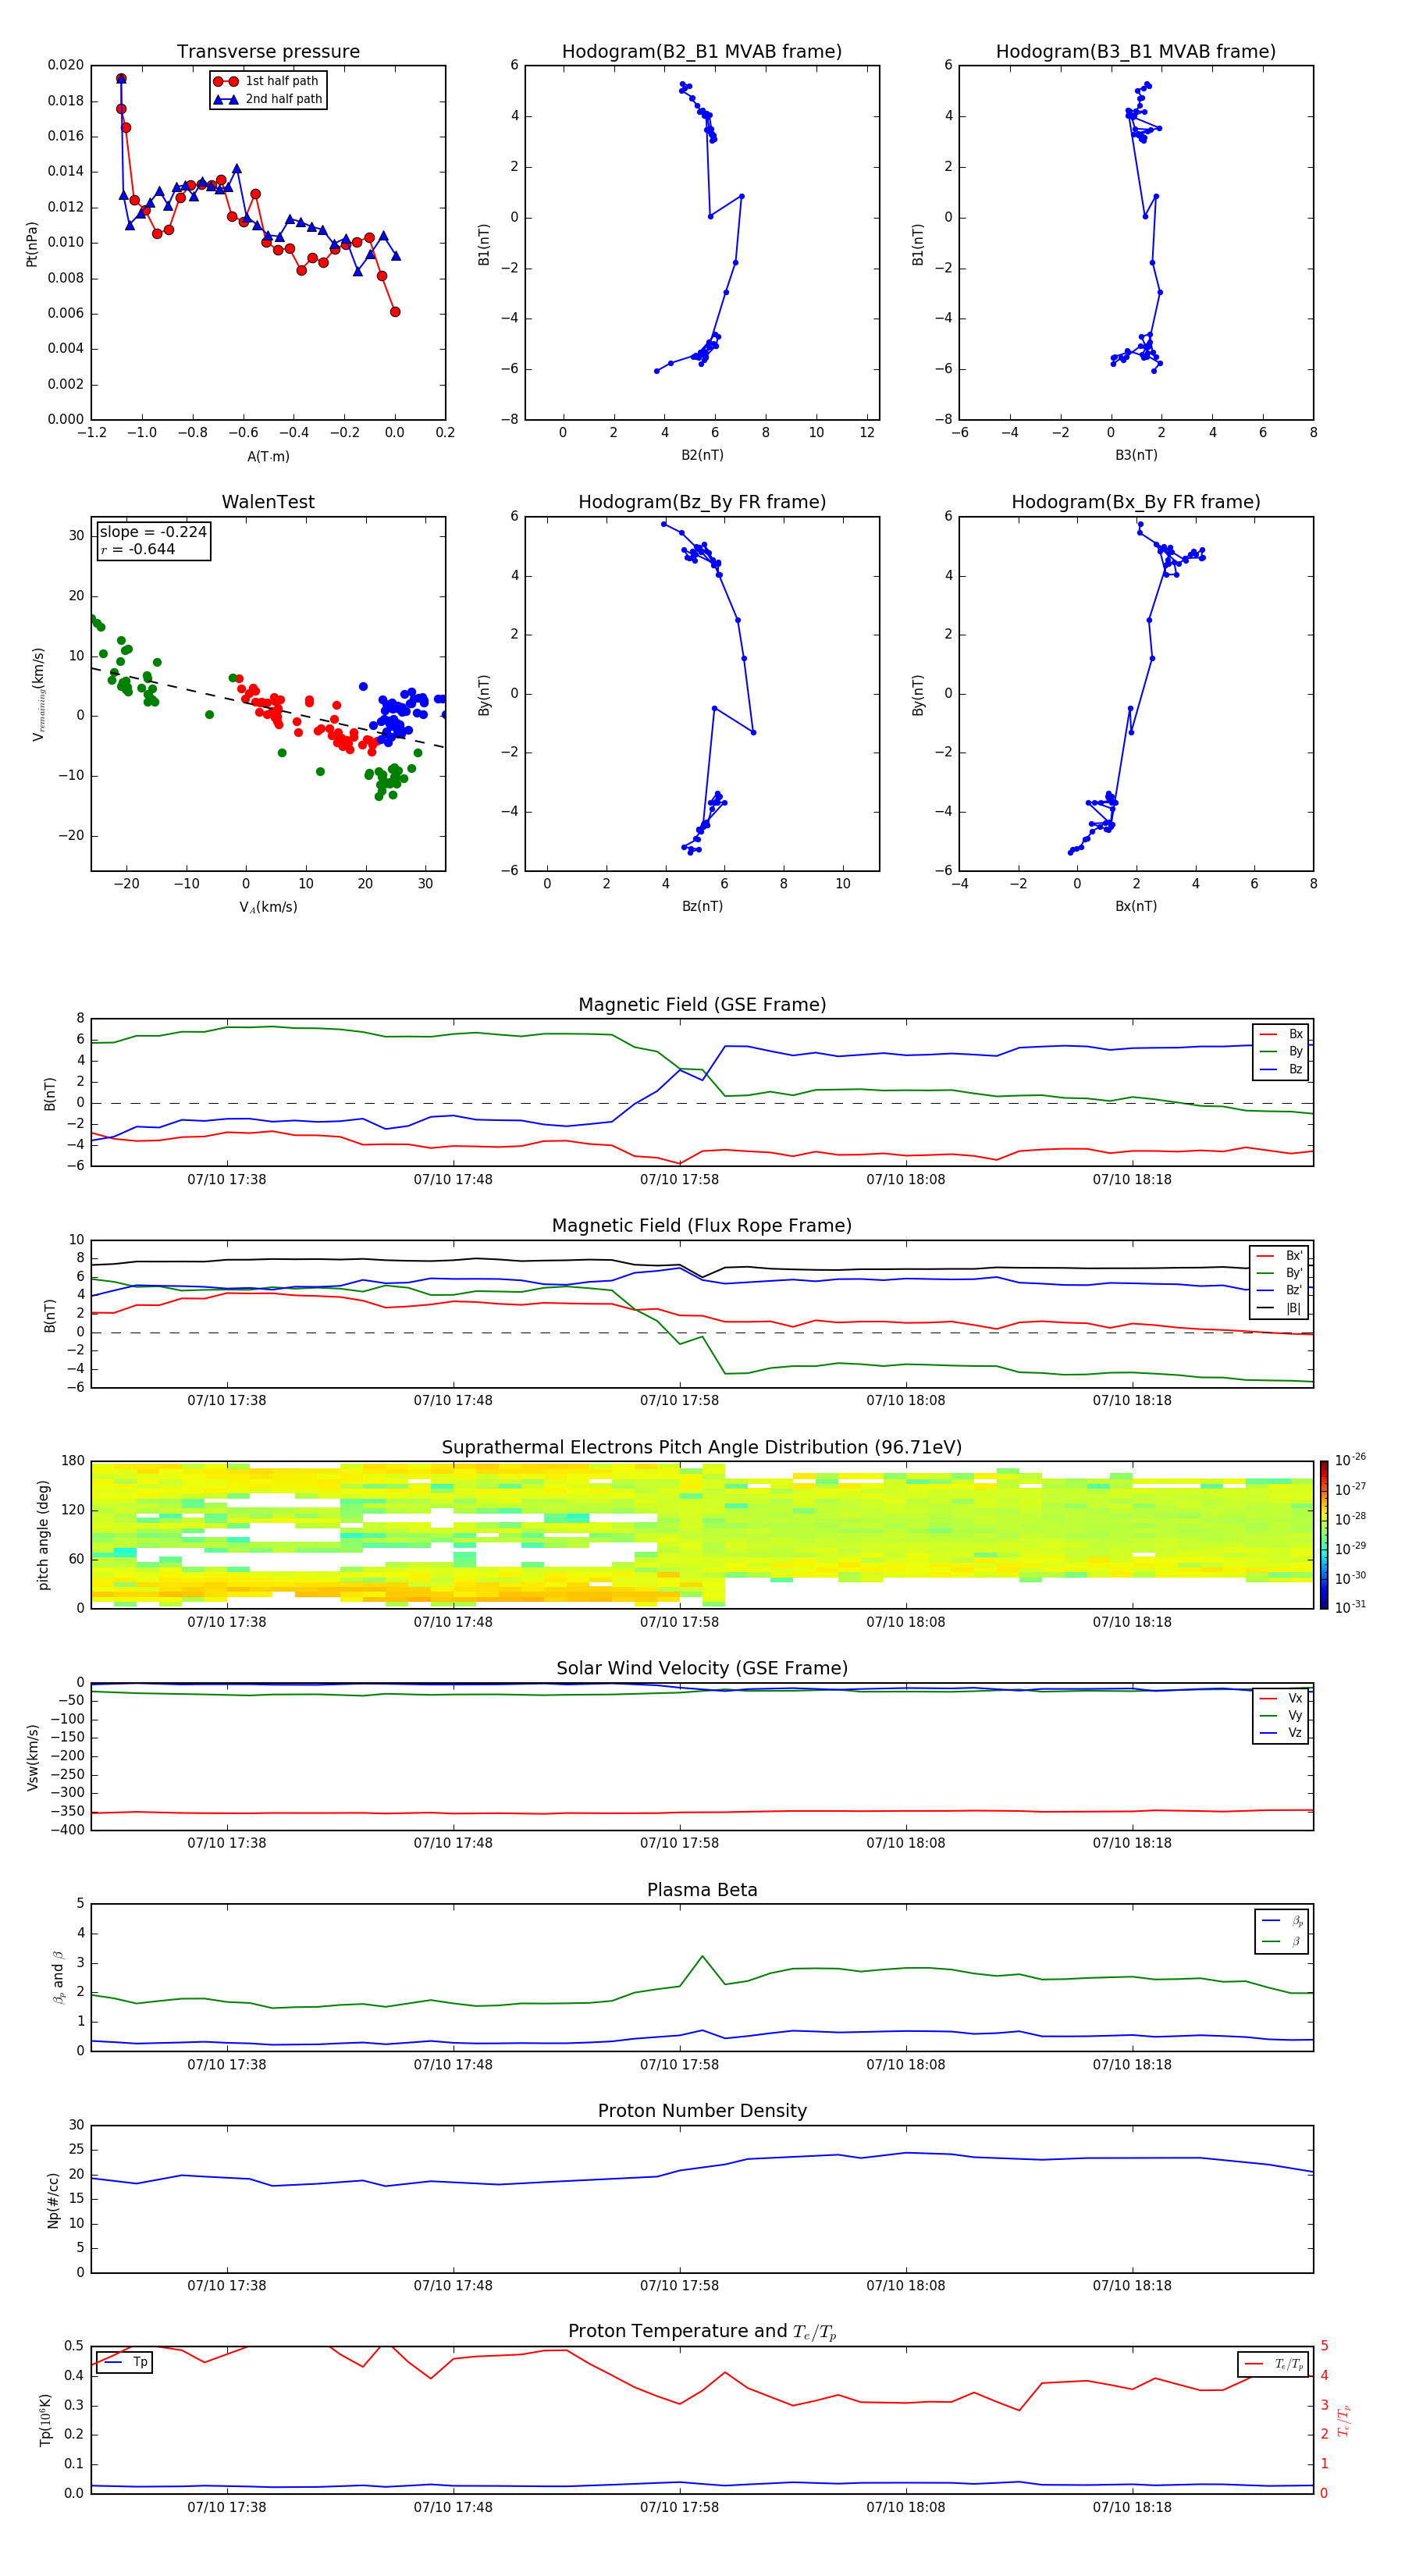Click the "VA(km/s)" x-axis label
The height and width of the screenshot is (2576, 1405).
click(x=268, y=907)
